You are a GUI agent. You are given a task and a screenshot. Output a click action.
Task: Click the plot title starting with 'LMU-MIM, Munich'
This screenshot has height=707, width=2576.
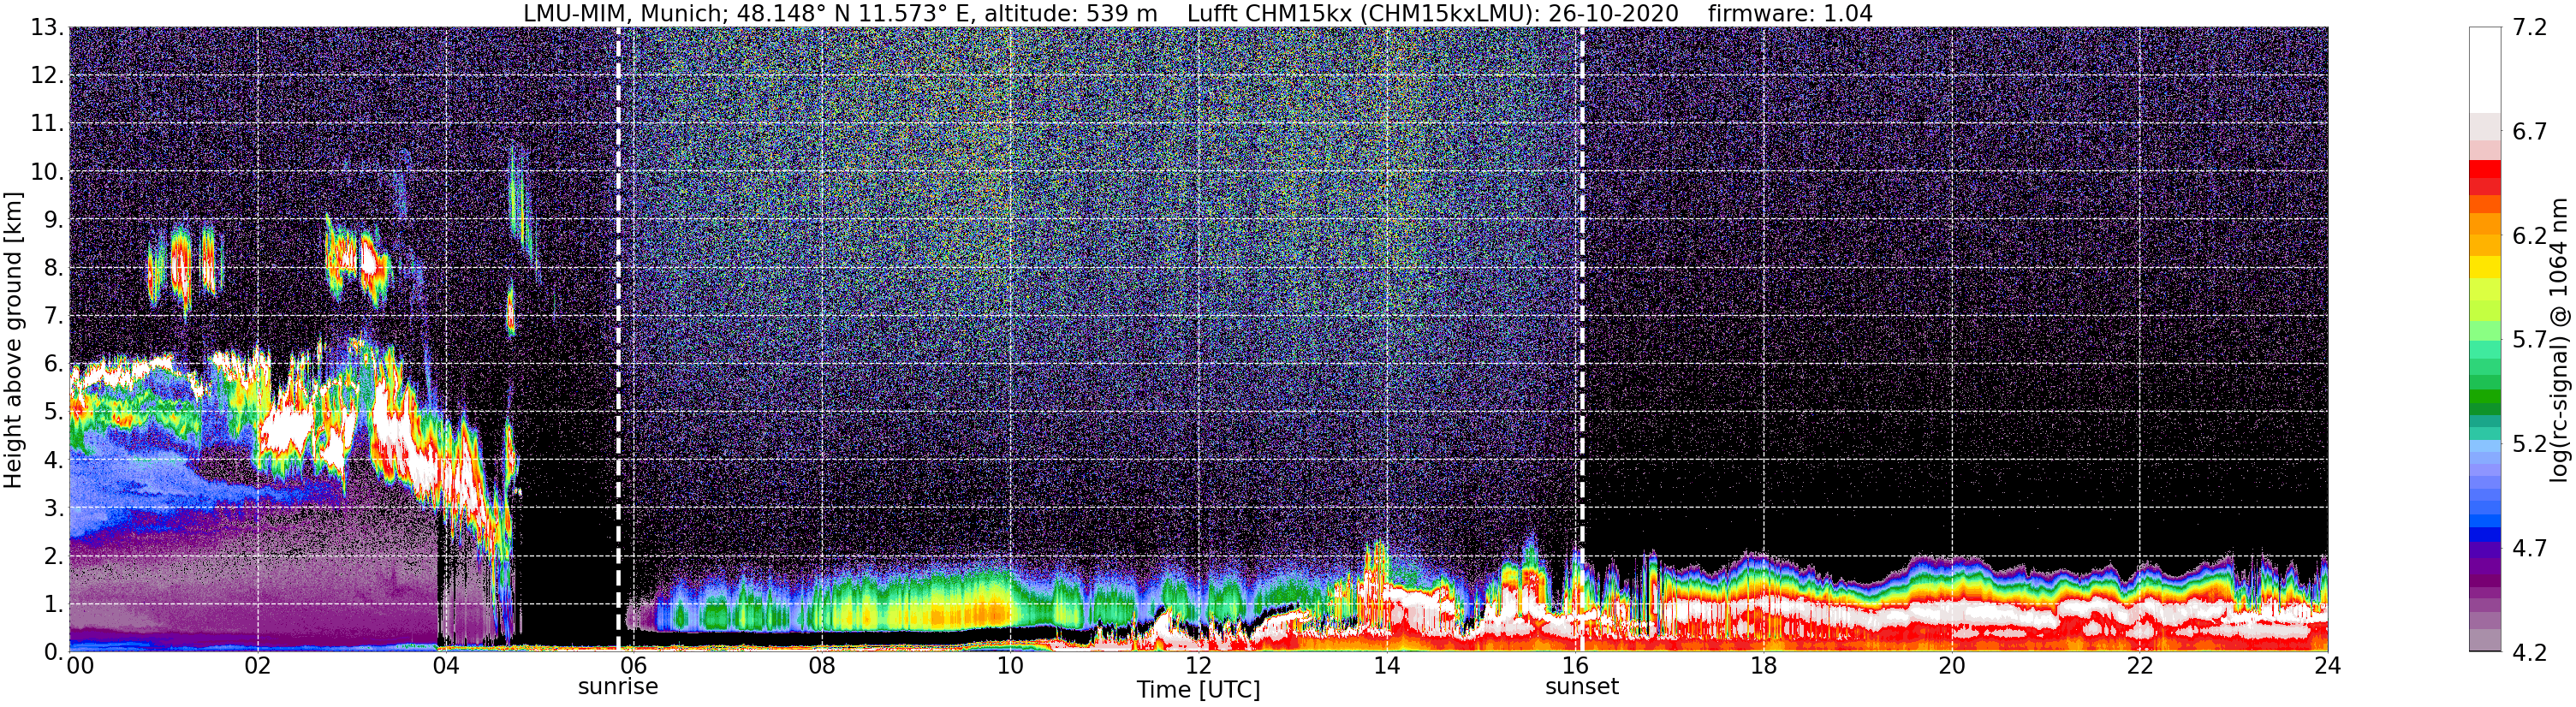1197,13
